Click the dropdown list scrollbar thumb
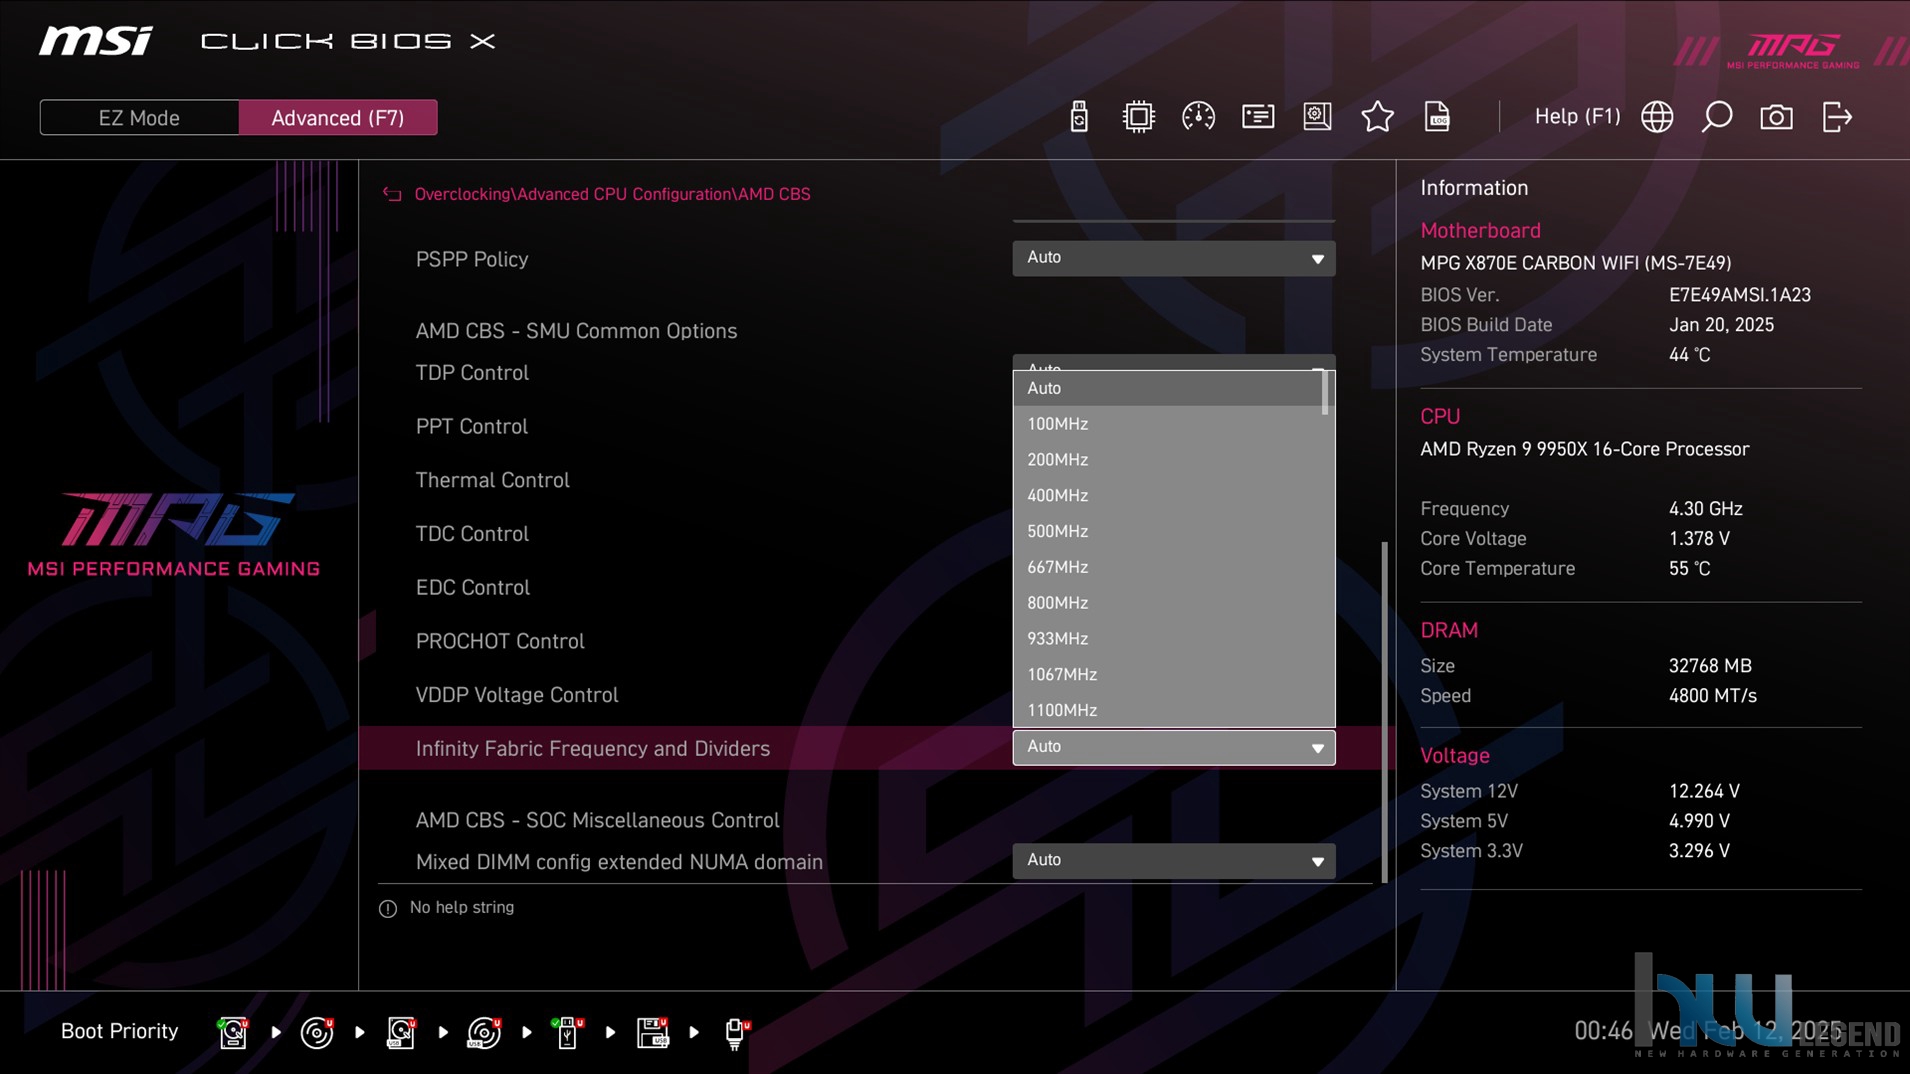Screen dimensions: 1910x1074 click(x=1325, y=392)
